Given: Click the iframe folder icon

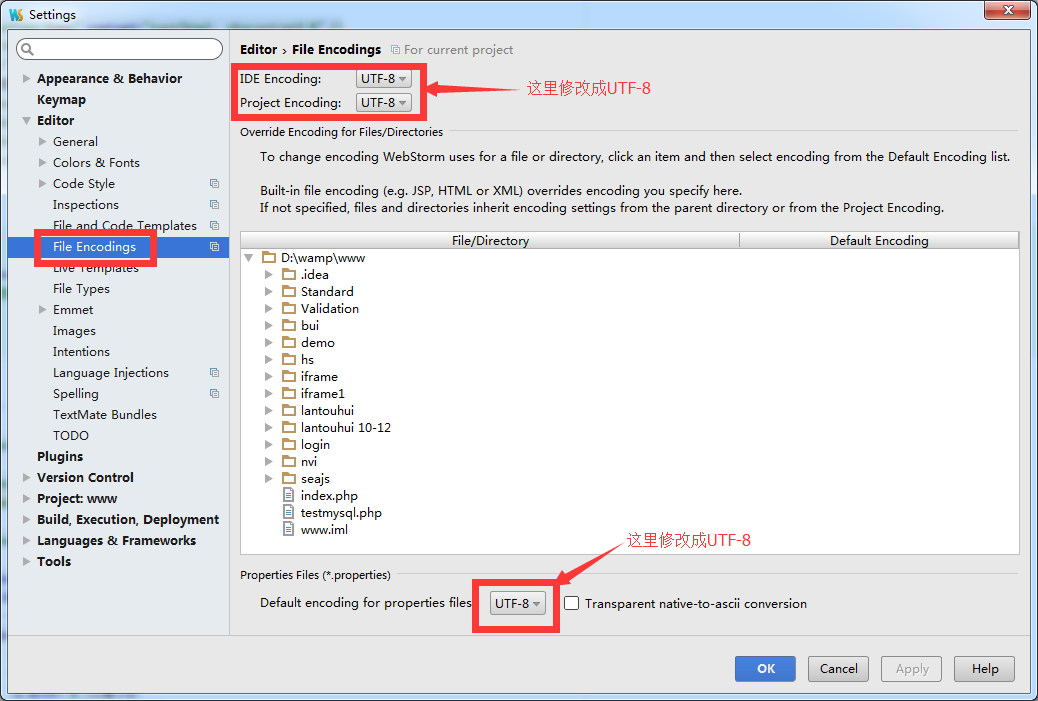Looking at the screenshot, I should pos(289,376).
